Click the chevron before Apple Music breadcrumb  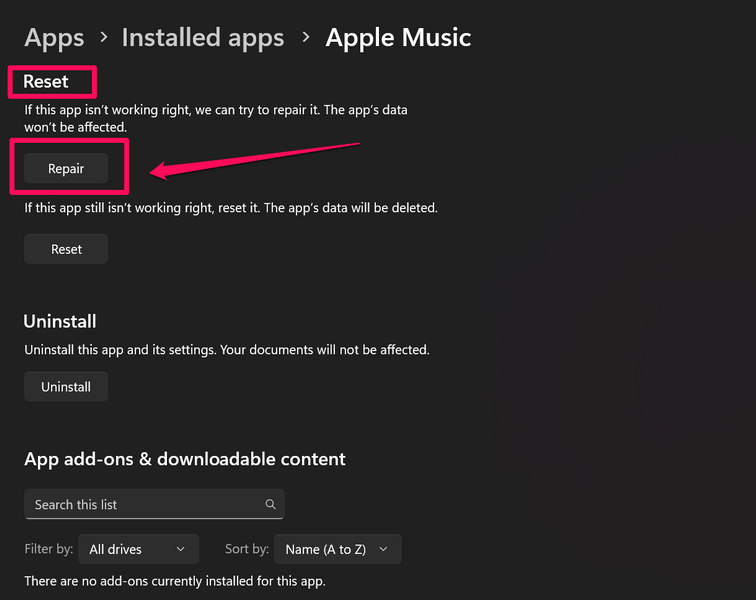[304, 38]
